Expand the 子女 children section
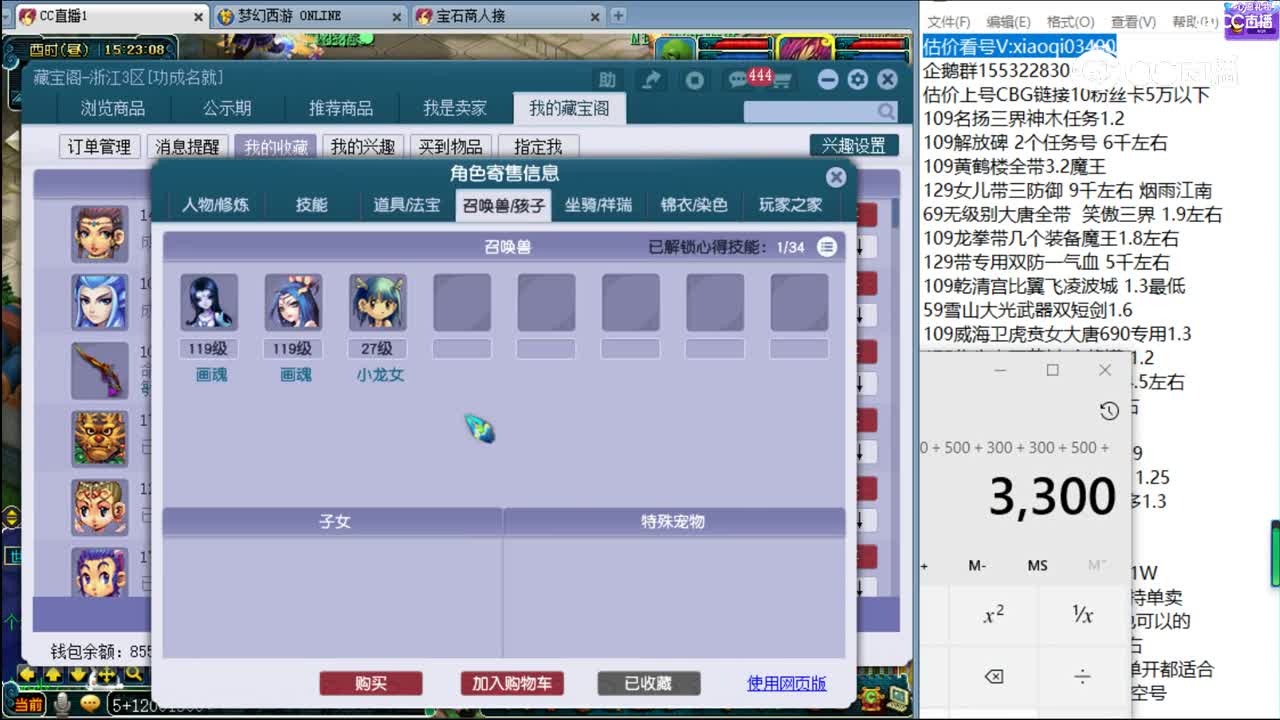This screenshot has height=720, width=1280. (x=335, y=520)
